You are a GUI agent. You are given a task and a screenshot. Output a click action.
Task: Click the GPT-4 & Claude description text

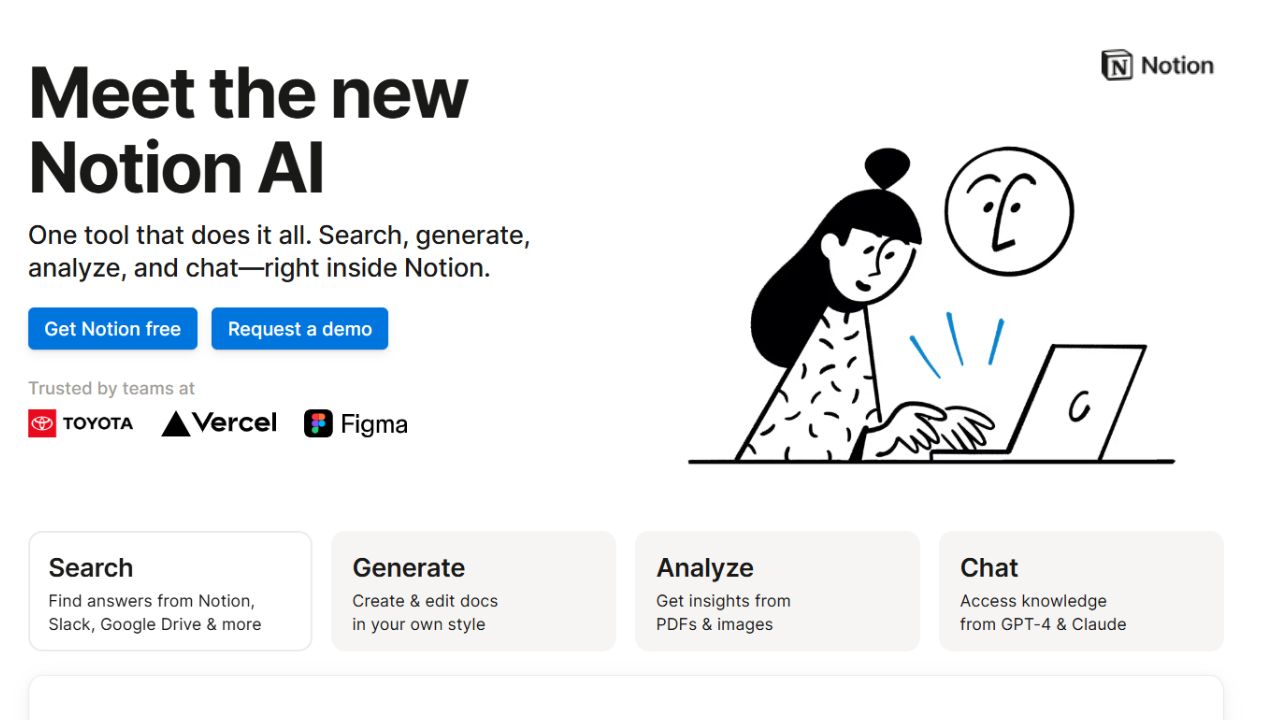1043,623
